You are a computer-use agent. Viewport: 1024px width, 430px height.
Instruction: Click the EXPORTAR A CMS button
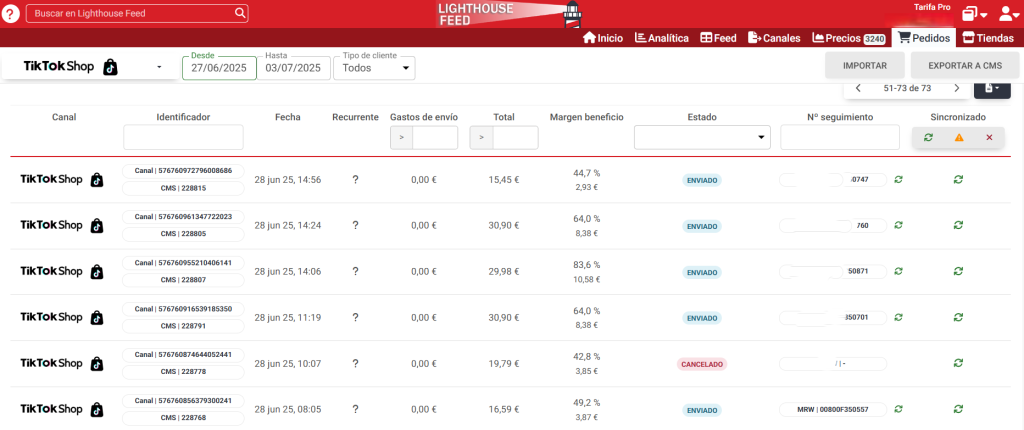tap(965, 65)
